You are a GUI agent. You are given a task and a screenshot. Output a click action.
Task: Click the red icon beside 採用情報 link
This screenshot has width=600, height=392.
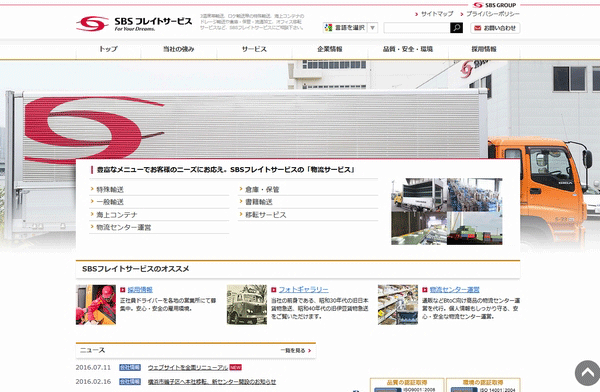123,290
